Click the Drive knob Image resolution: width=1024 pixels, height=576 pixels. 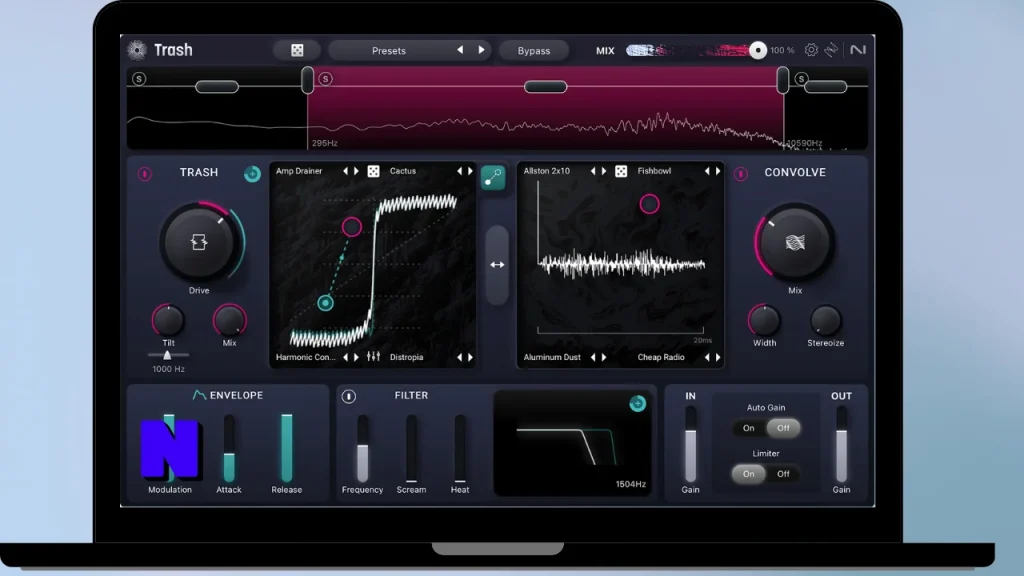pos(199,242)
